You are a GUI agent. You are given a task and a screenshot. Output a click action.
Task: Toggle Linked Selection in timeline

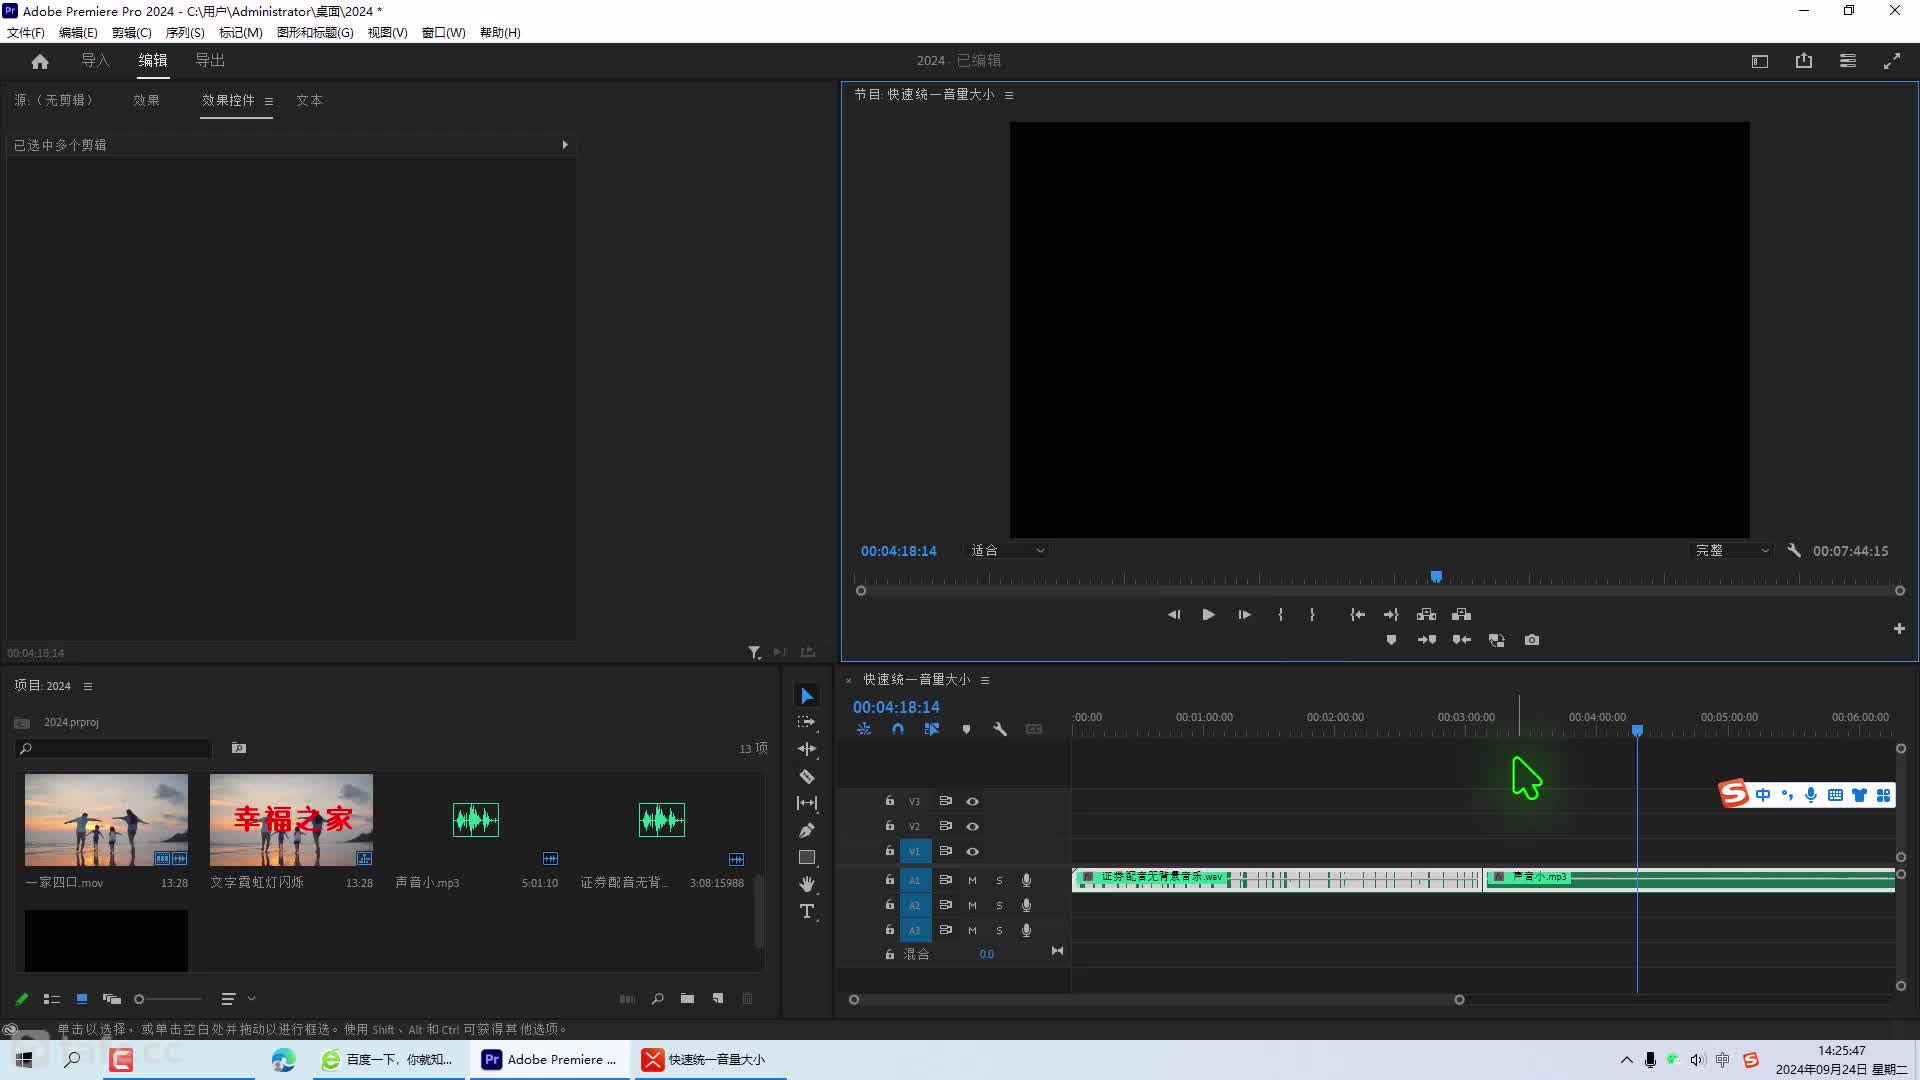pos(932,729)
